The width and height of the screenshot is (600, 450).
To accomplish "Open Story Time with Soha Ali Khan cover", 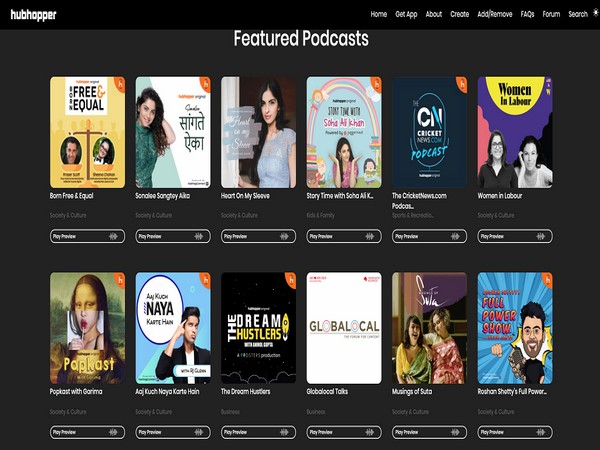I will click(344, 132).
